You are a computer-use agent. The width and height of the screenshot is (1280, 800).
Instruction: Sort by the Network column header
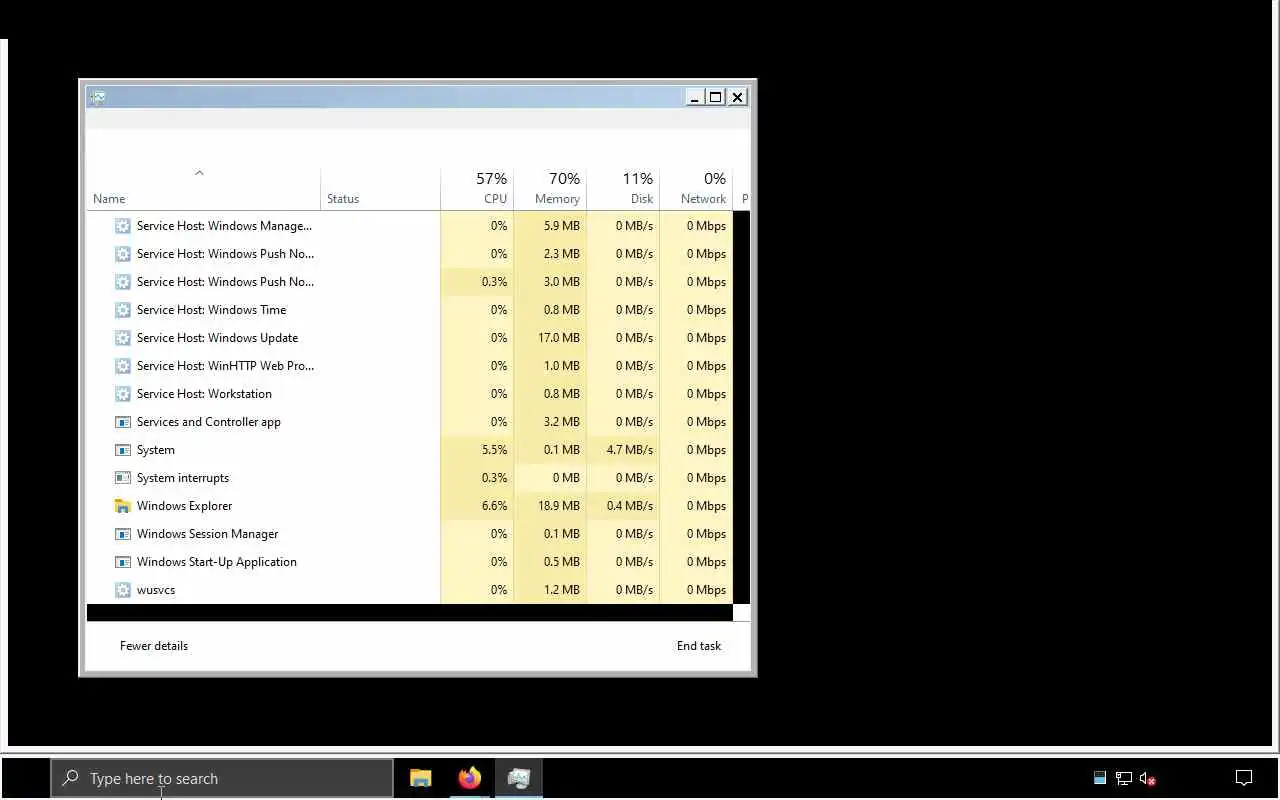pyautogui.click(x=696, y=187)
